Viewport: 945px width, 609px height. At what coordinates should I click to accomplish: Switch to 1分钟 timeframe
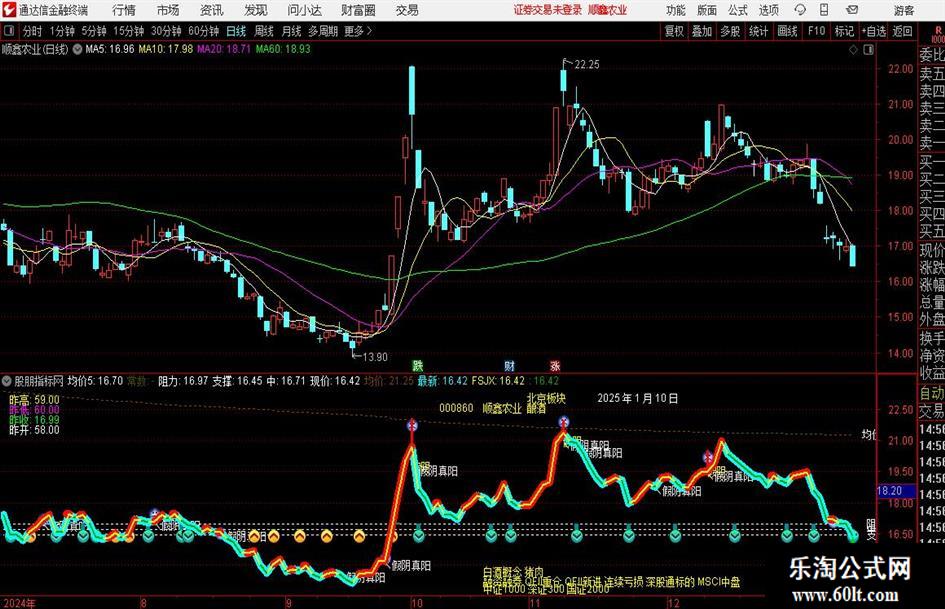[62, 31]
